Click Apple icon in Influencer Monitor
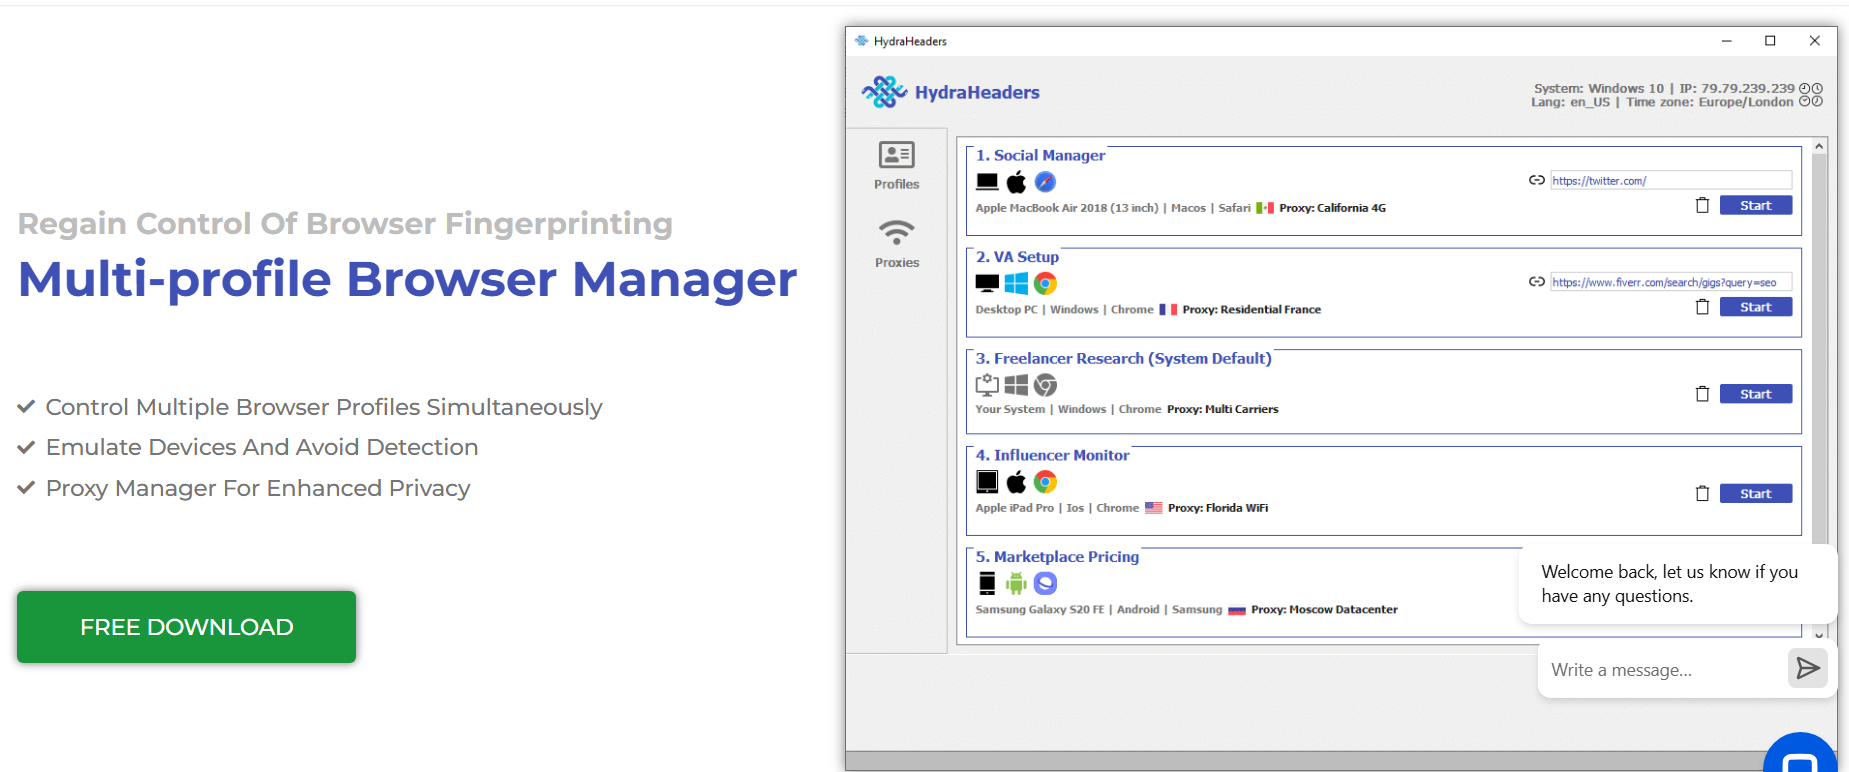1849x772 pixels. (x=1016, y=482)
